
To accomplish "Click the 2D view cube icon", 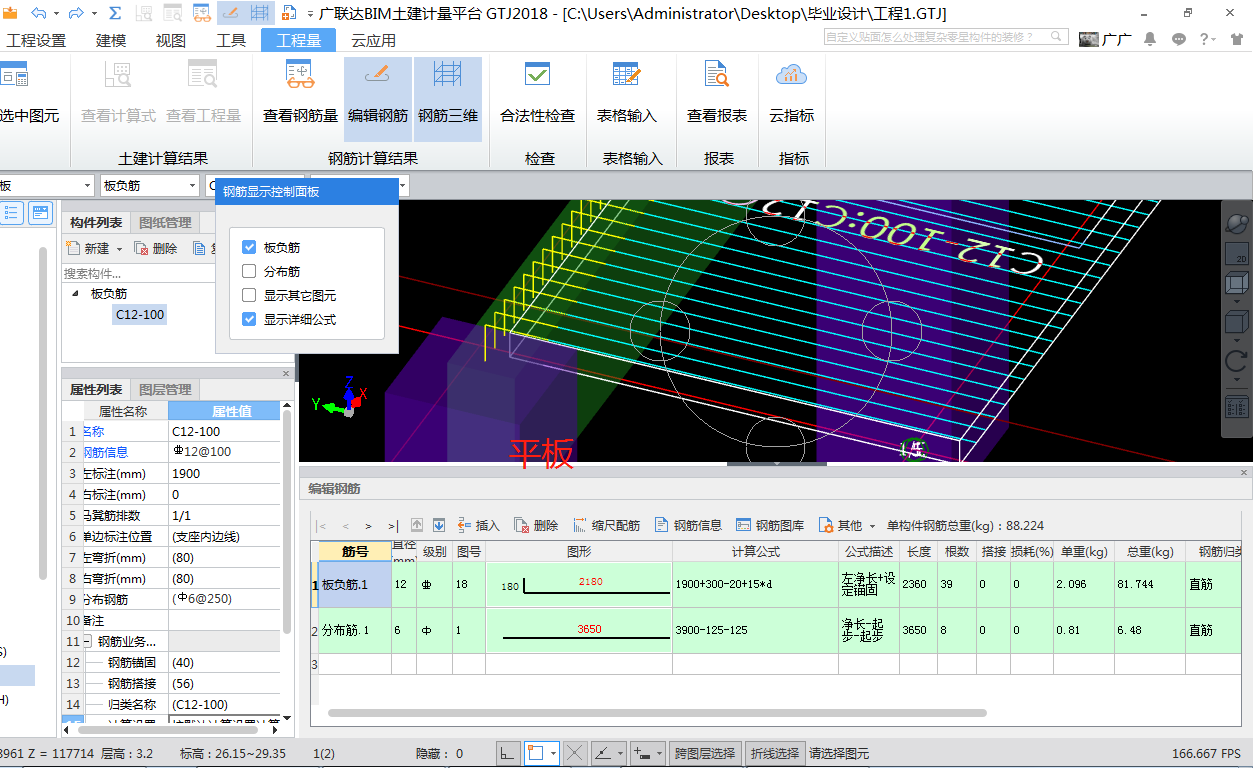I will [x=1237, y=255].
